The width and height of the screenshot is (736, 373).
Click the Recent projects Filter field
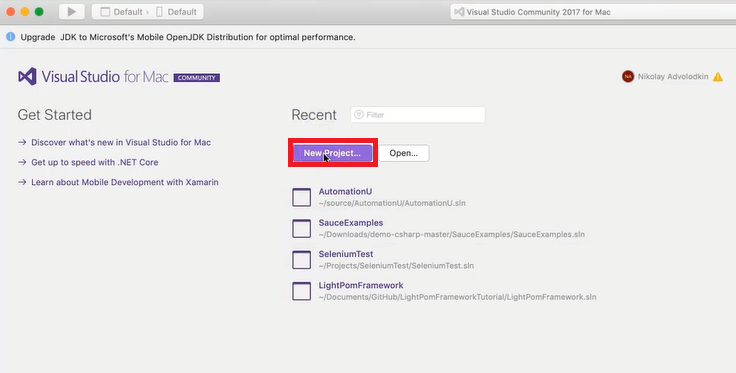point(418,114)
